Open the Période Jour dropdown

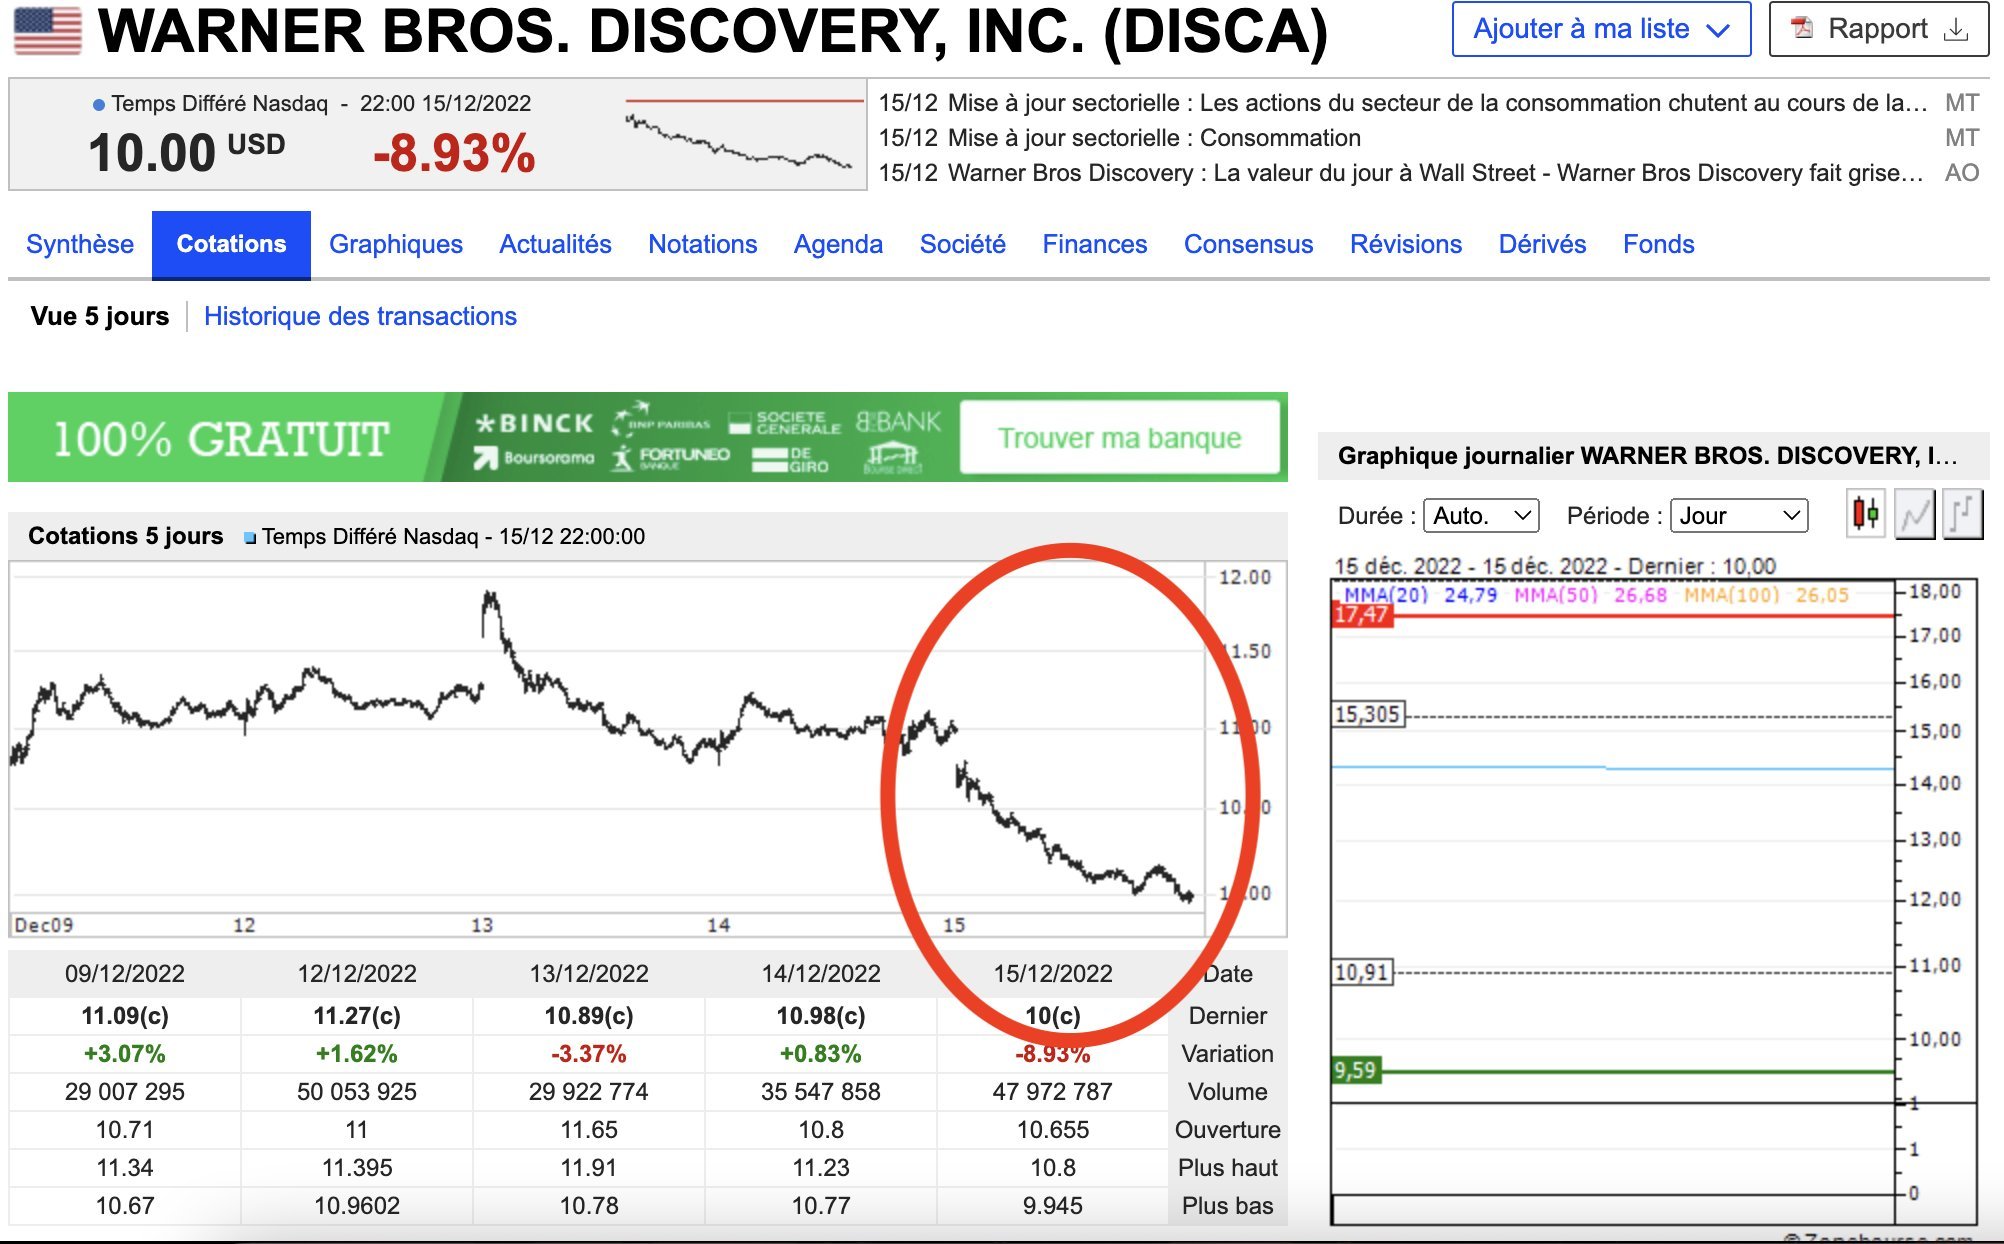[x=1739, y=516]
